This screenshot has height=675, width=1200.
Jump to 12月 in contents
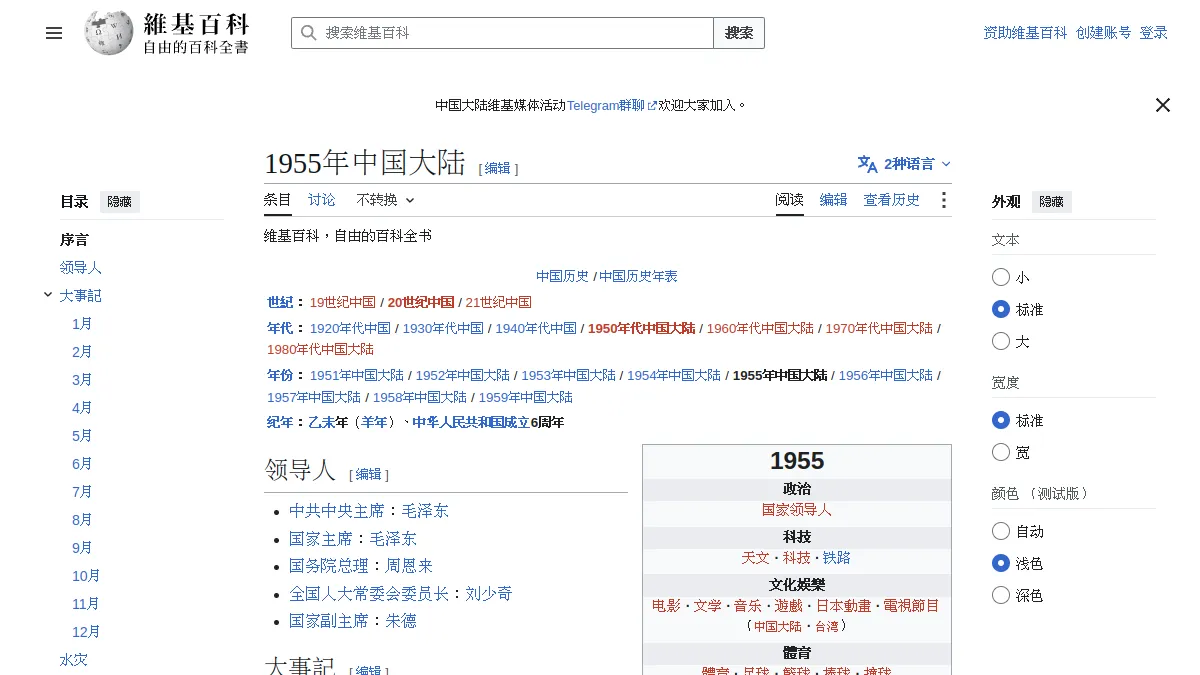(x=86, y=632)
